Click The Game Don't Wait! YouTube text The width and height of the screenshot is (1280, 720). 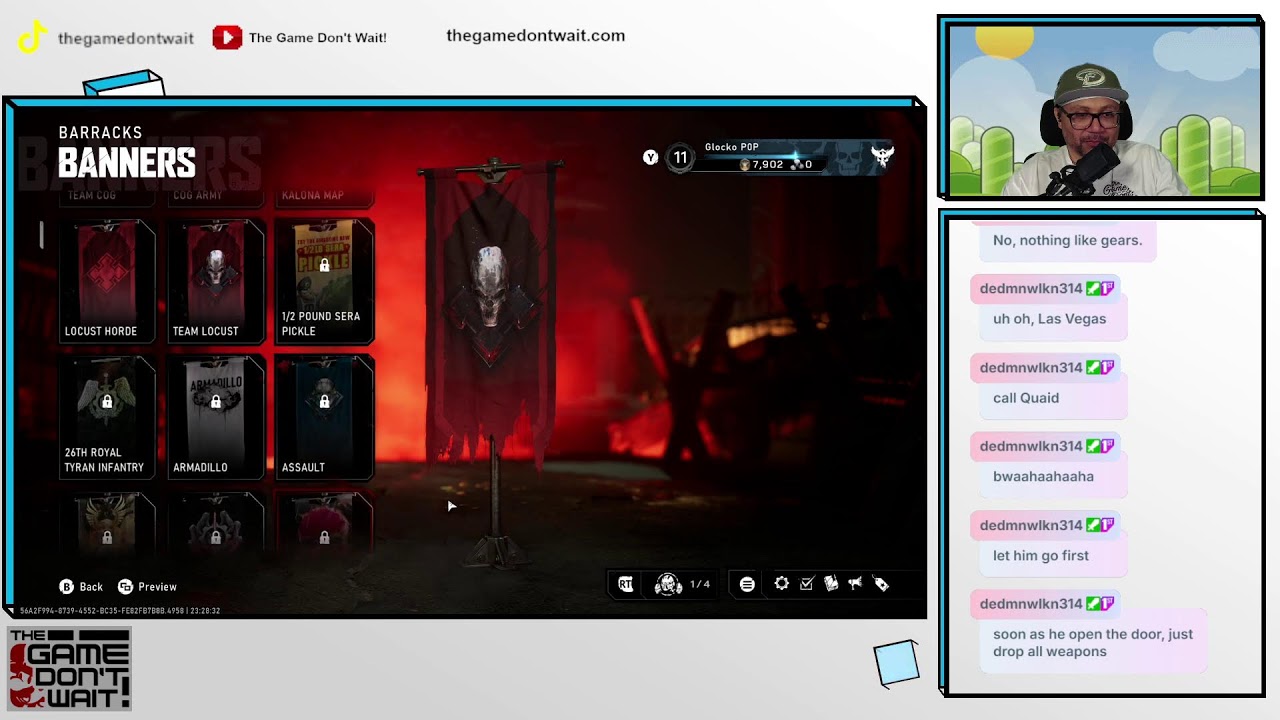318,38
